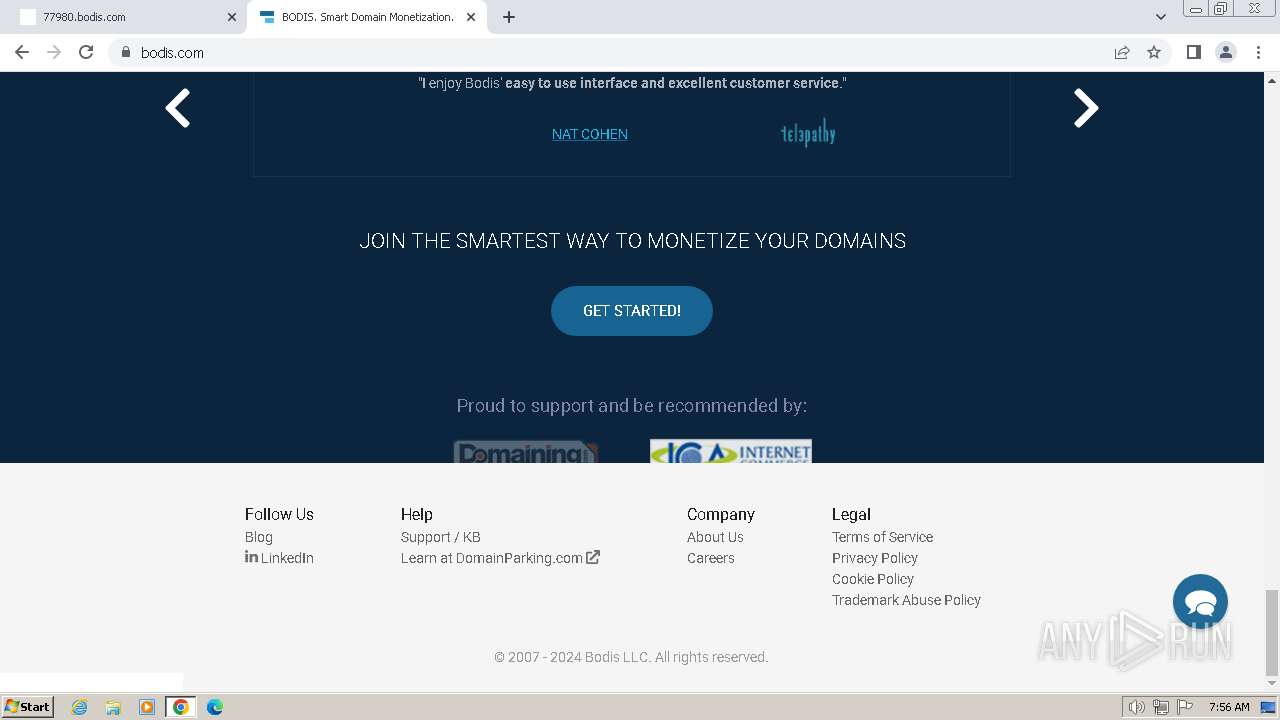The image size is (1280, 720).
Task: Click the browser back arrow
Action: [x=22, y=52]
